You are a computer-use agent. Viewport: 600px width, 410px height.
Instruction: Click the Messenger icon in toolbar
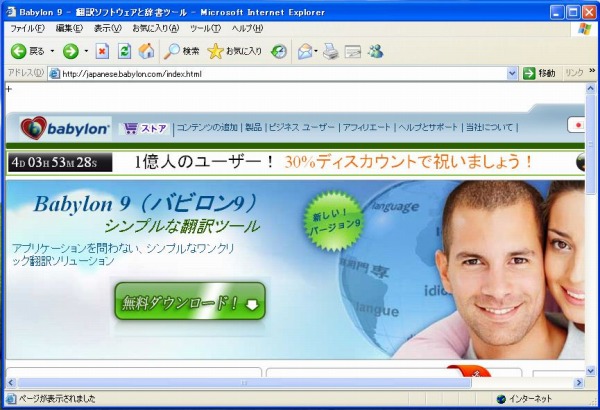pyautogui.click(x=375, y=51)
